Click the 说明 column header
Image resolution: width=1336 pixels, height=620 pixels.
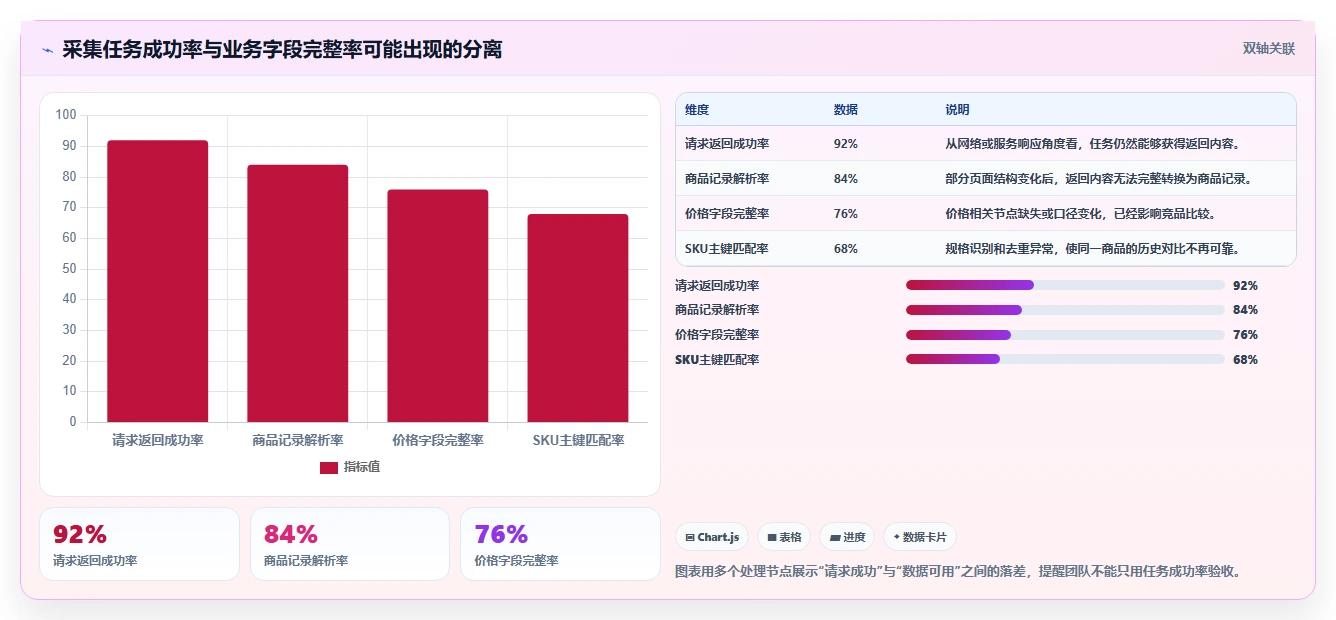coord(957,110)
